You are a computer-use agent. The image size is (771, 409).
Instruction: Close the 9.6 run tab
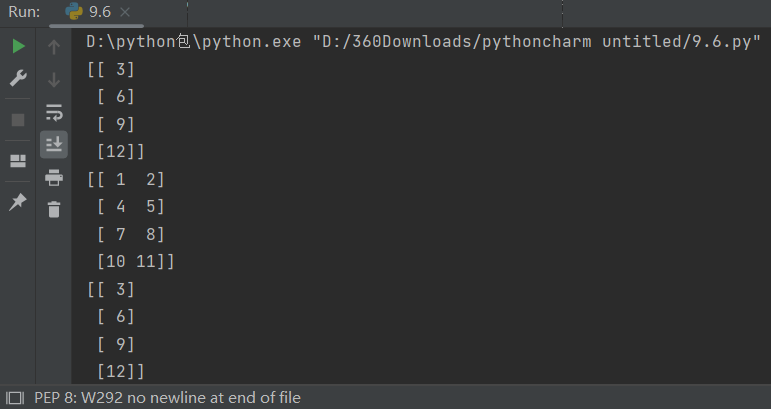tap(125, 12)
